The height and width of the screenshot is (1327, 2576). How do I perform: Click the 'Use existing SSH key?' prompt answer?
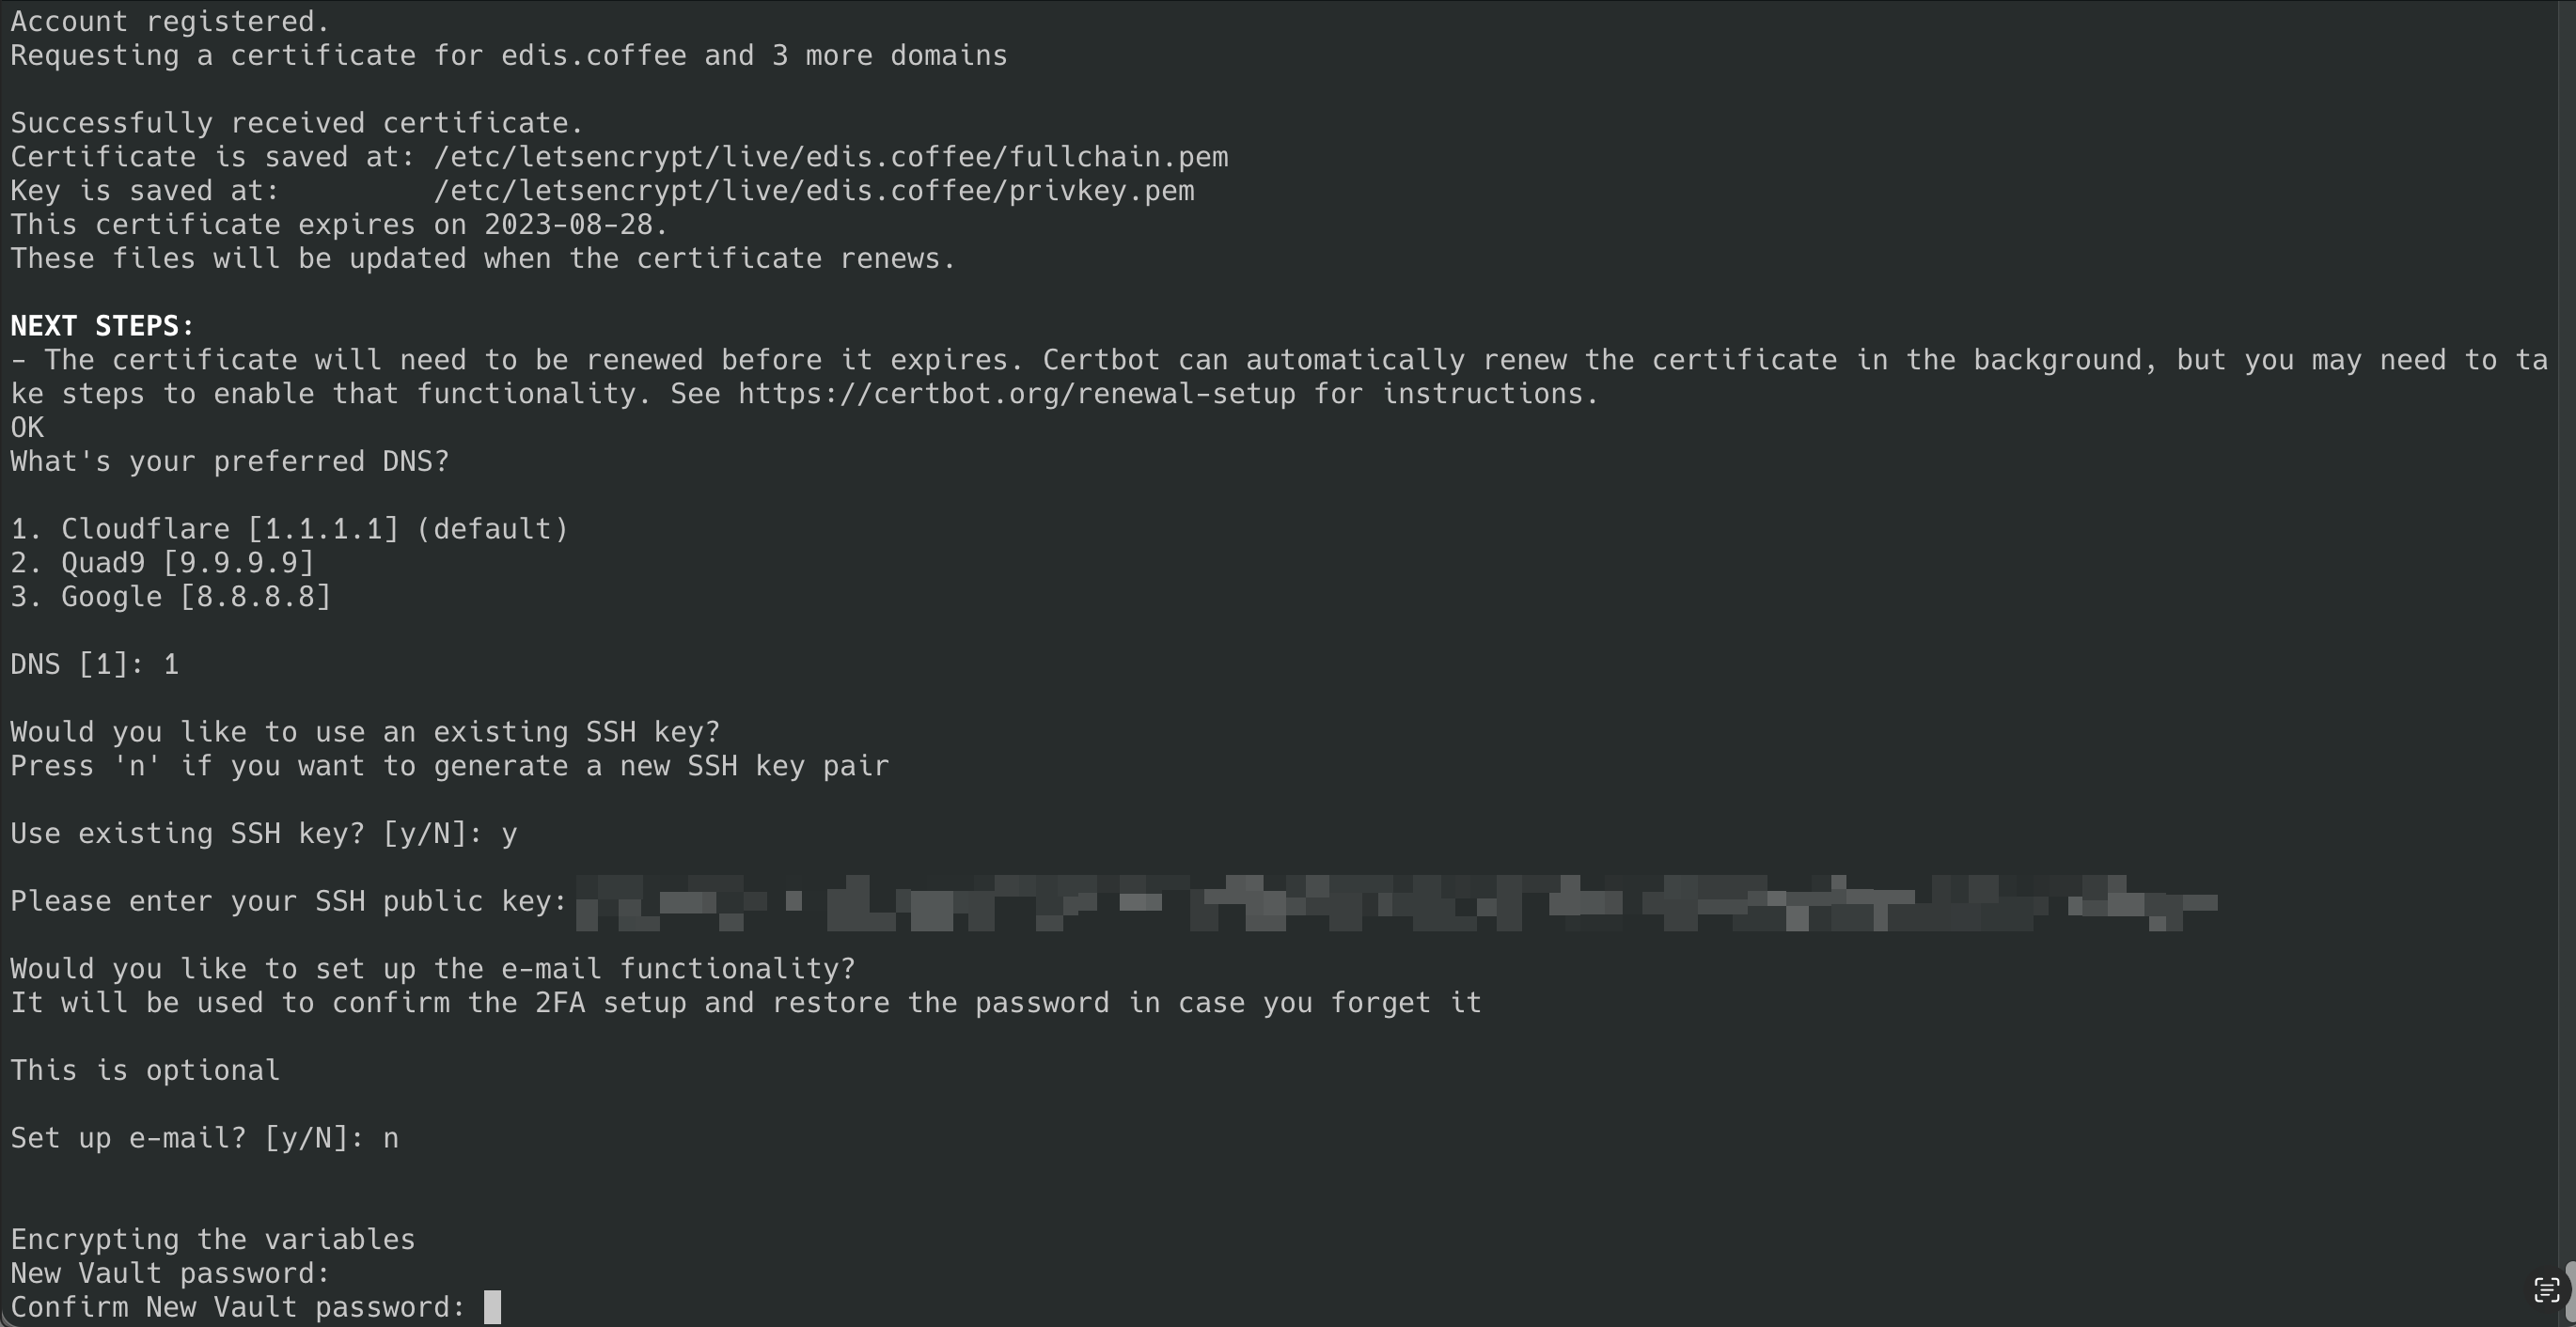pos(509,834)
